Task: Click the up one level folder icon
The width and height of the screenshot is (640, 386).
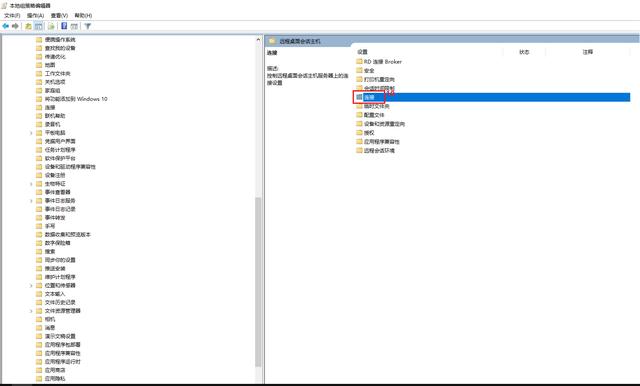Action: point(28,26)
